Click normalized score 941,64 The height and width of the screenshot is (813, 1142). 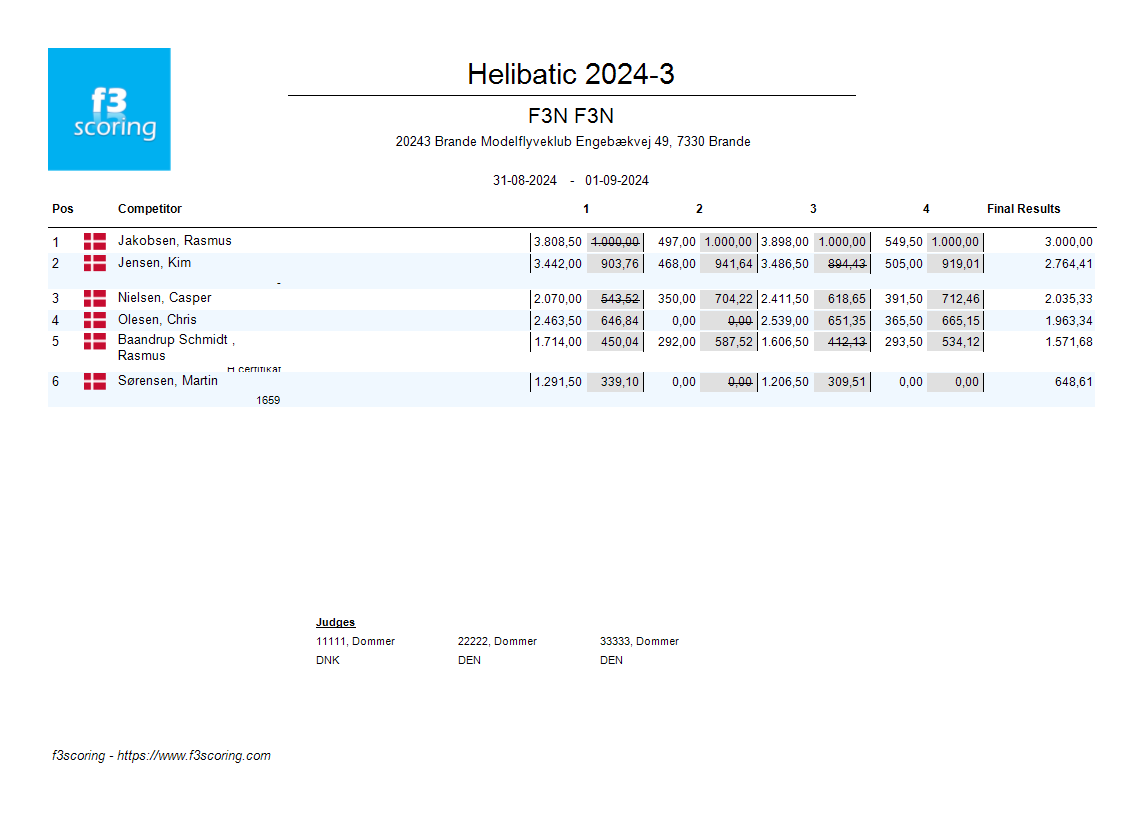733,264
